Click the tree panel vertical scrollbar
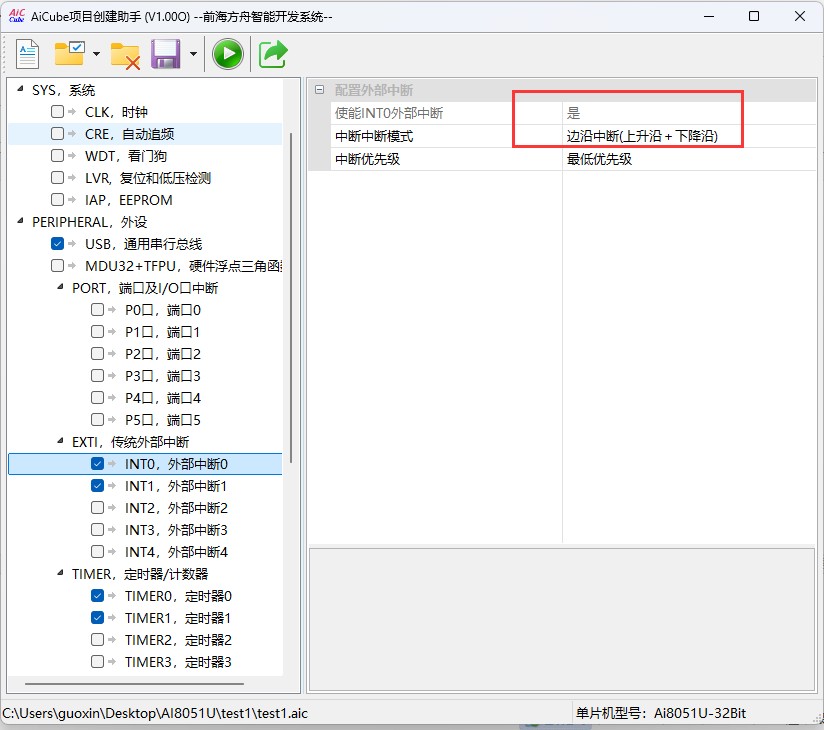Viewport: 824px width, 730px height. 291,297
